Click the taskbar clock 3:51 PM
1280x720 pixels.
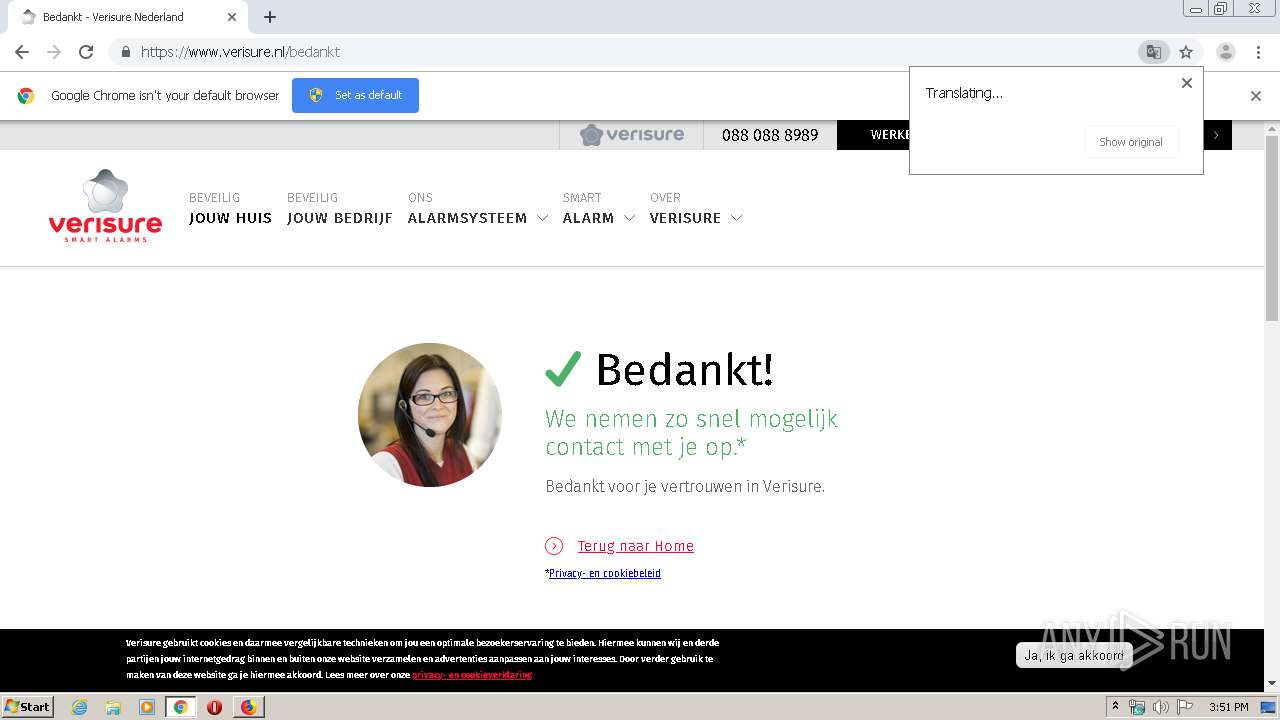point(1228,707)
